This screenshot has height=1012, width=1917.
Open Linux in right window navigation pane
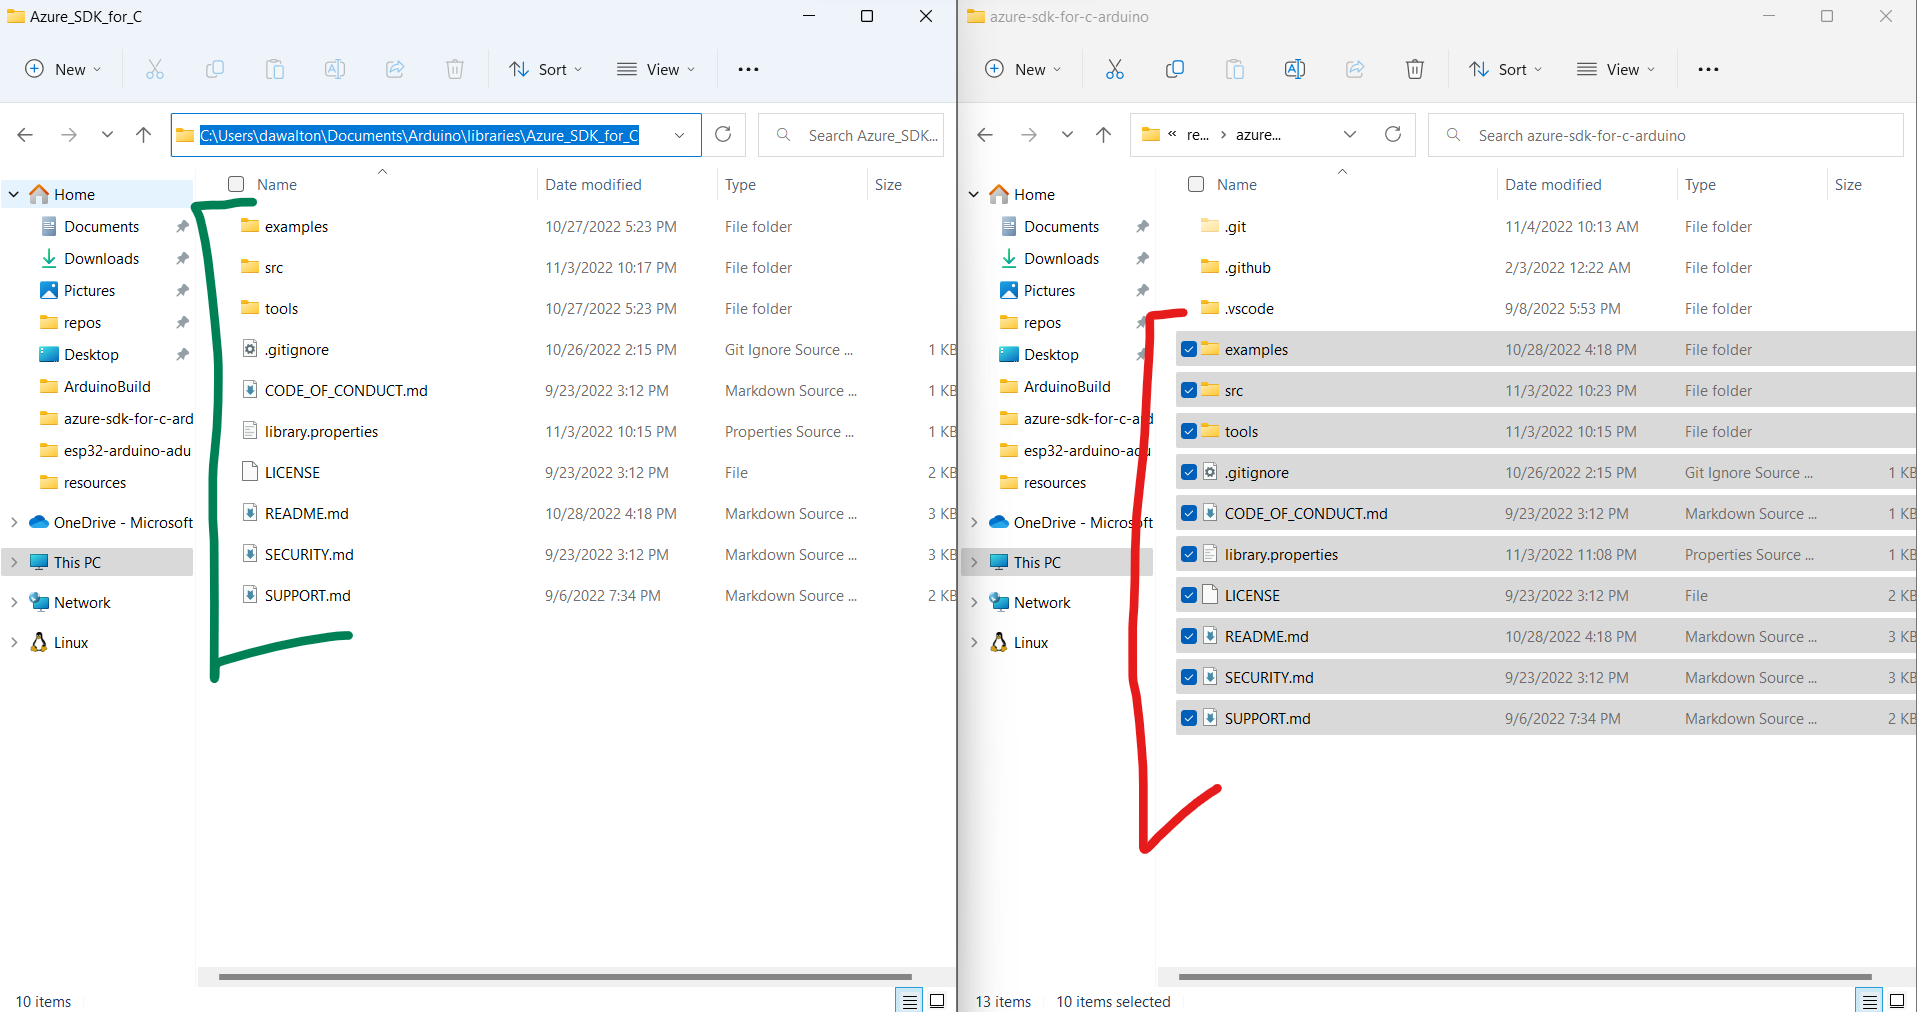click(1030, 642)
